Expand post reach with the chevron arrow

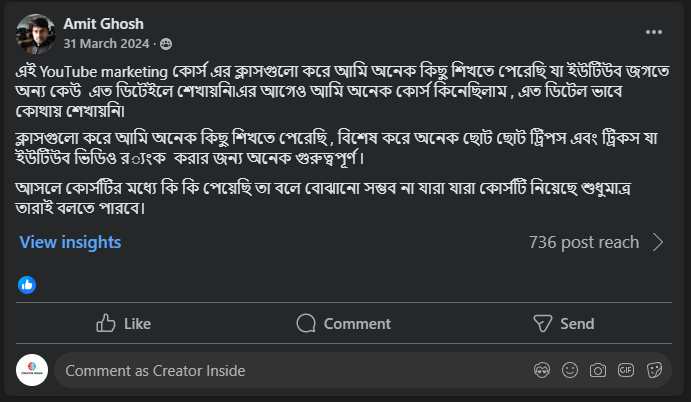pos(658,242)
